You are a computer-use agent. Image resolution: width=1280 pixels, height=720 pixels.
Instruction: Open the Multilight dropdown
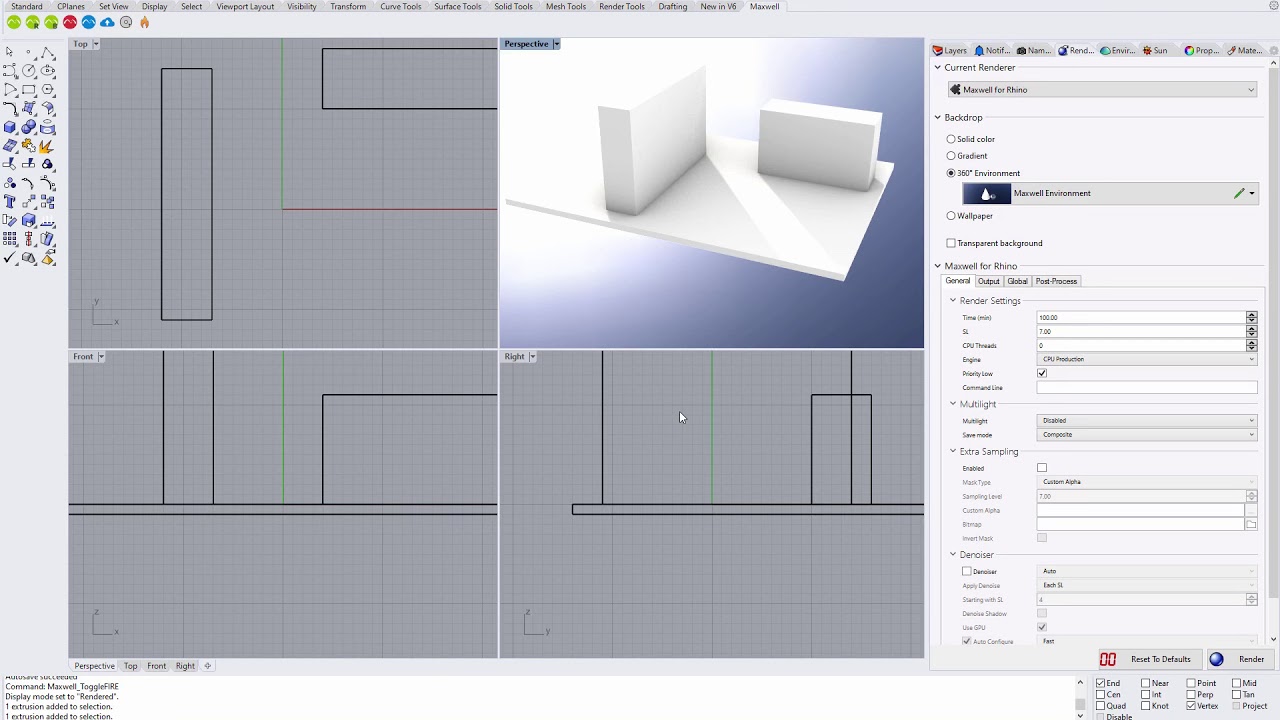[x=1147, y=421]
